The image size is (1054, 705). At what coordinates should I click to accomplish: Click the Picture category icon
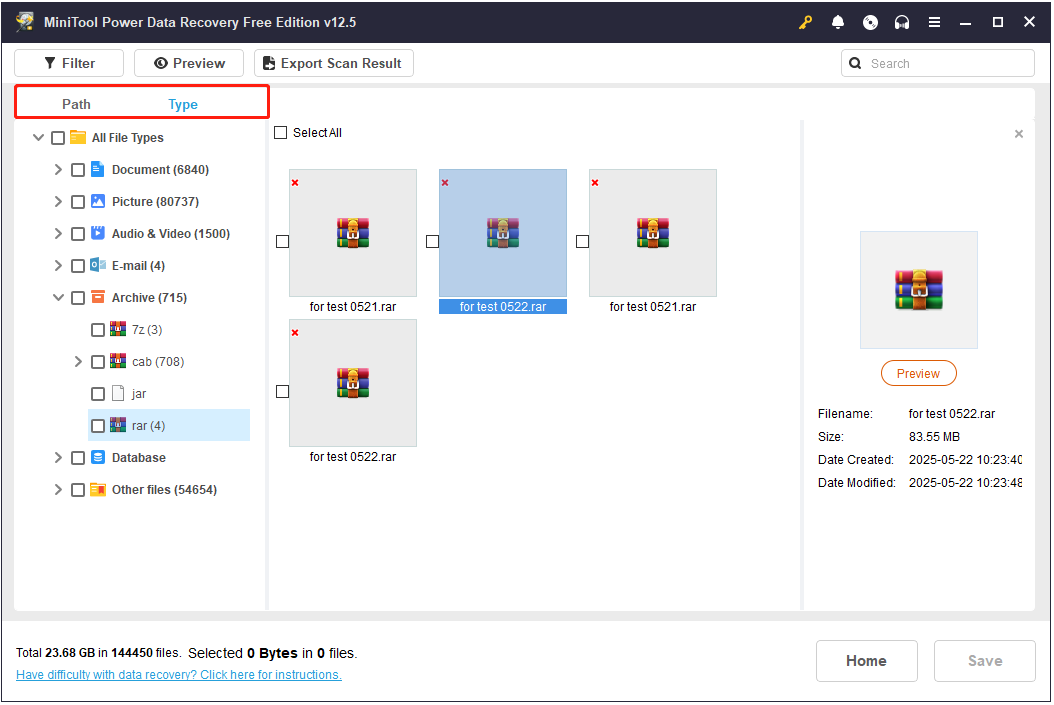[x=97, y=201]
